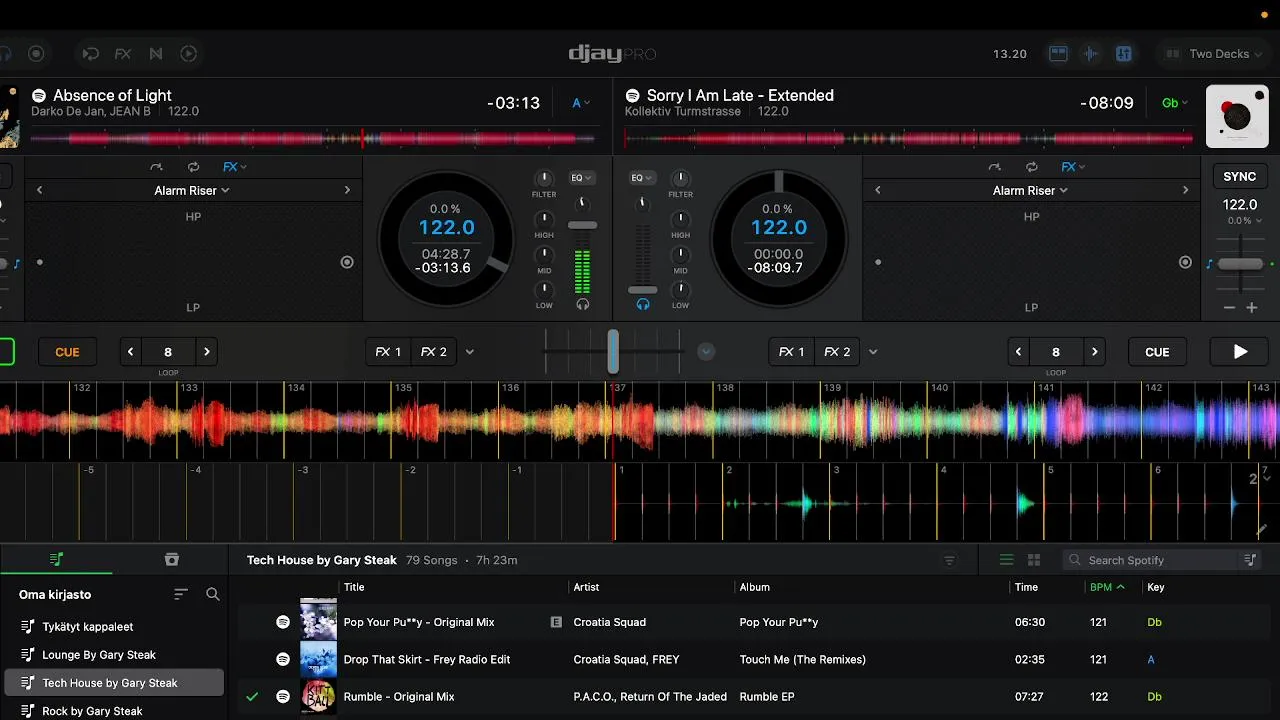
Task: Double right deck loop length arrow
Action: [1094, 352]
